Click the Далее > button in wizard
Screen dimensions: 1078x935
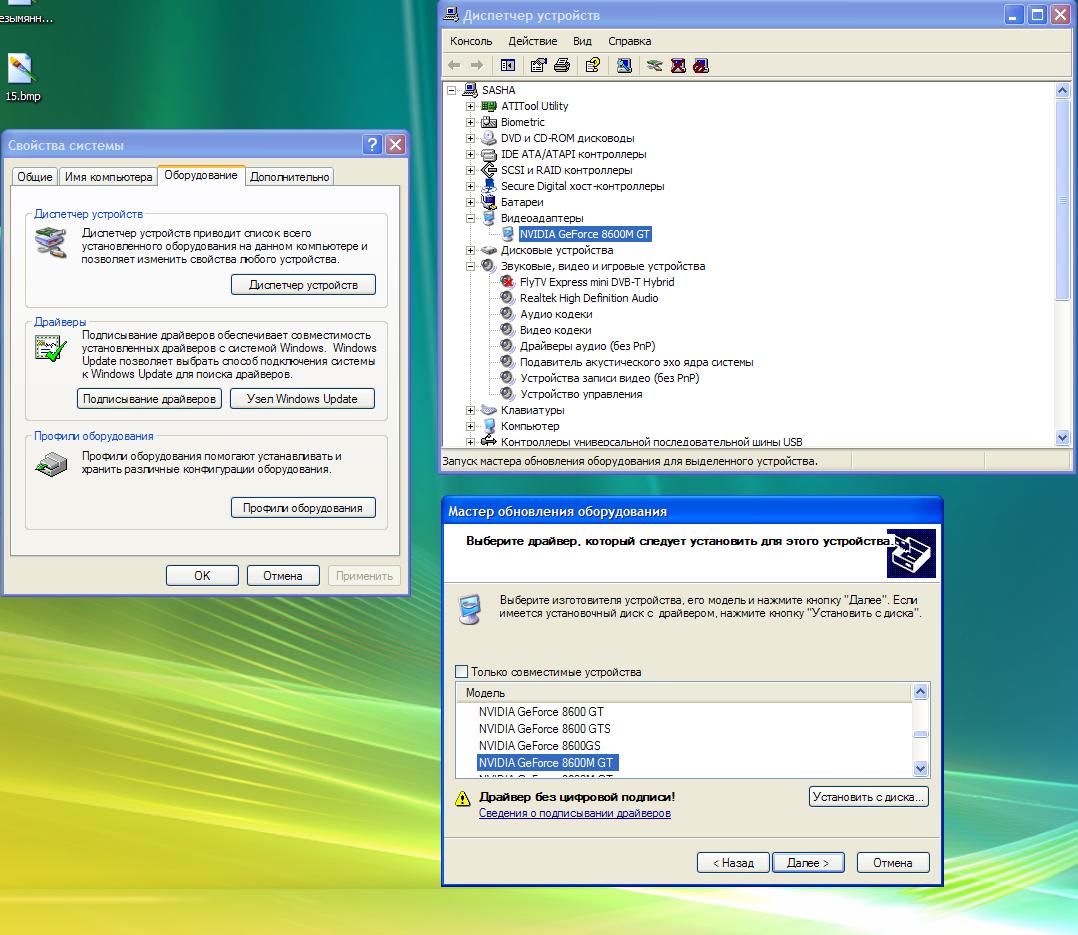pos(808,863)
